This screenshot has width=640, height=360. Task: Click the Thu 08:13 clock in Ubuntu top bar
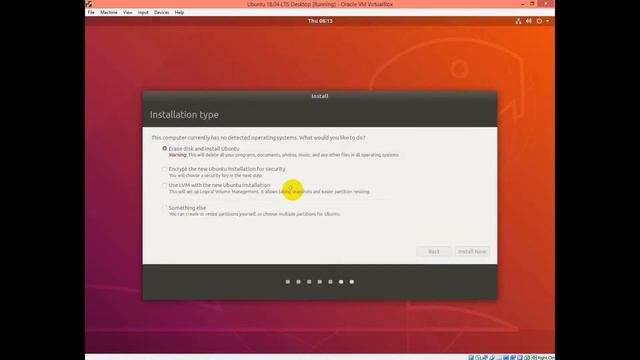click(320, 21)
